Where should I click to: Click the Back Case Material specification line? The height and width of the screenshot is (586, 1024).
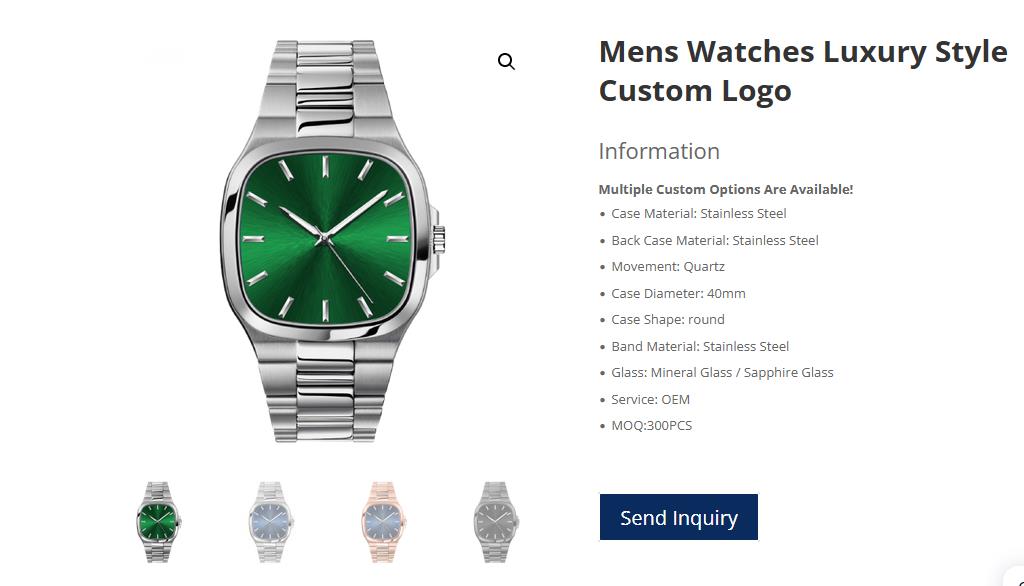click(714, 240)
